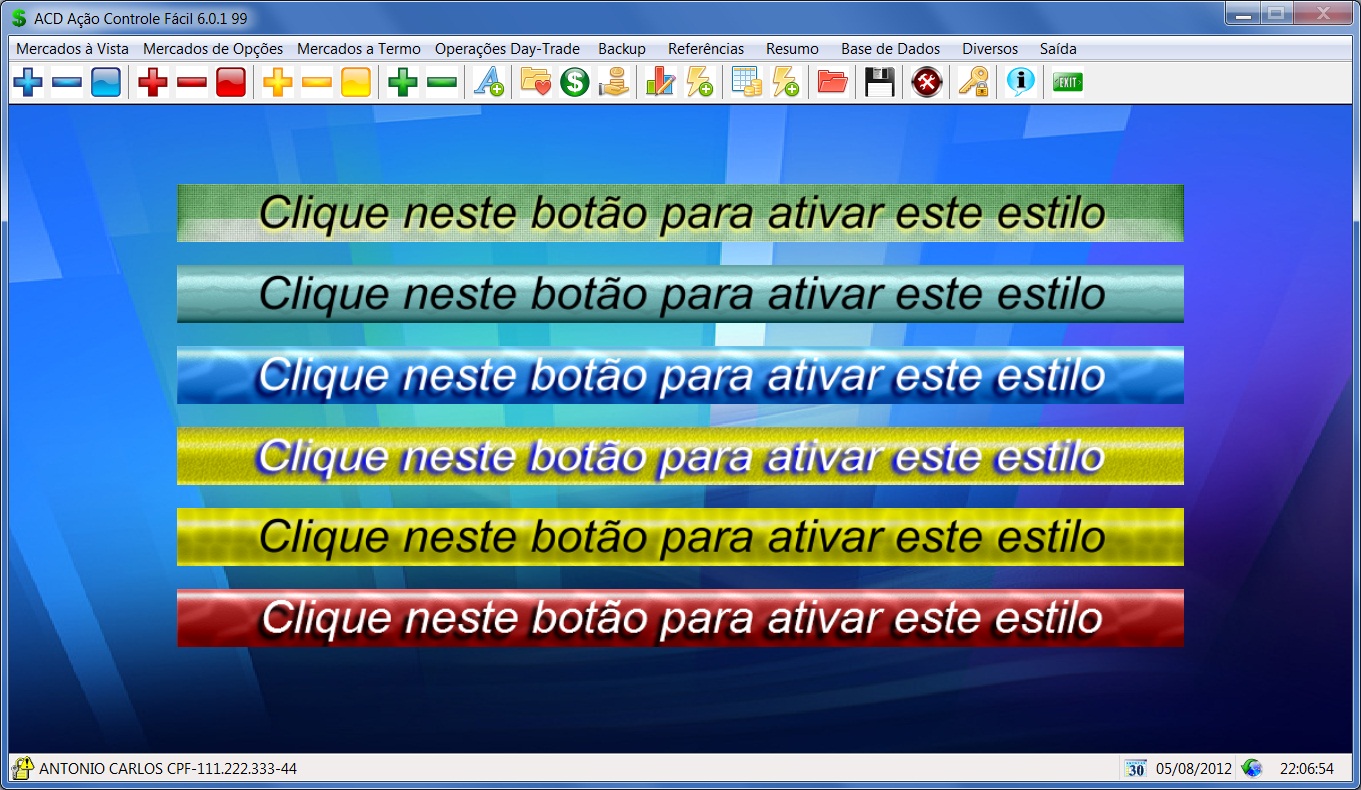
Task: Click the calendar icon in status bar
Action: [x=1135, y=768]
